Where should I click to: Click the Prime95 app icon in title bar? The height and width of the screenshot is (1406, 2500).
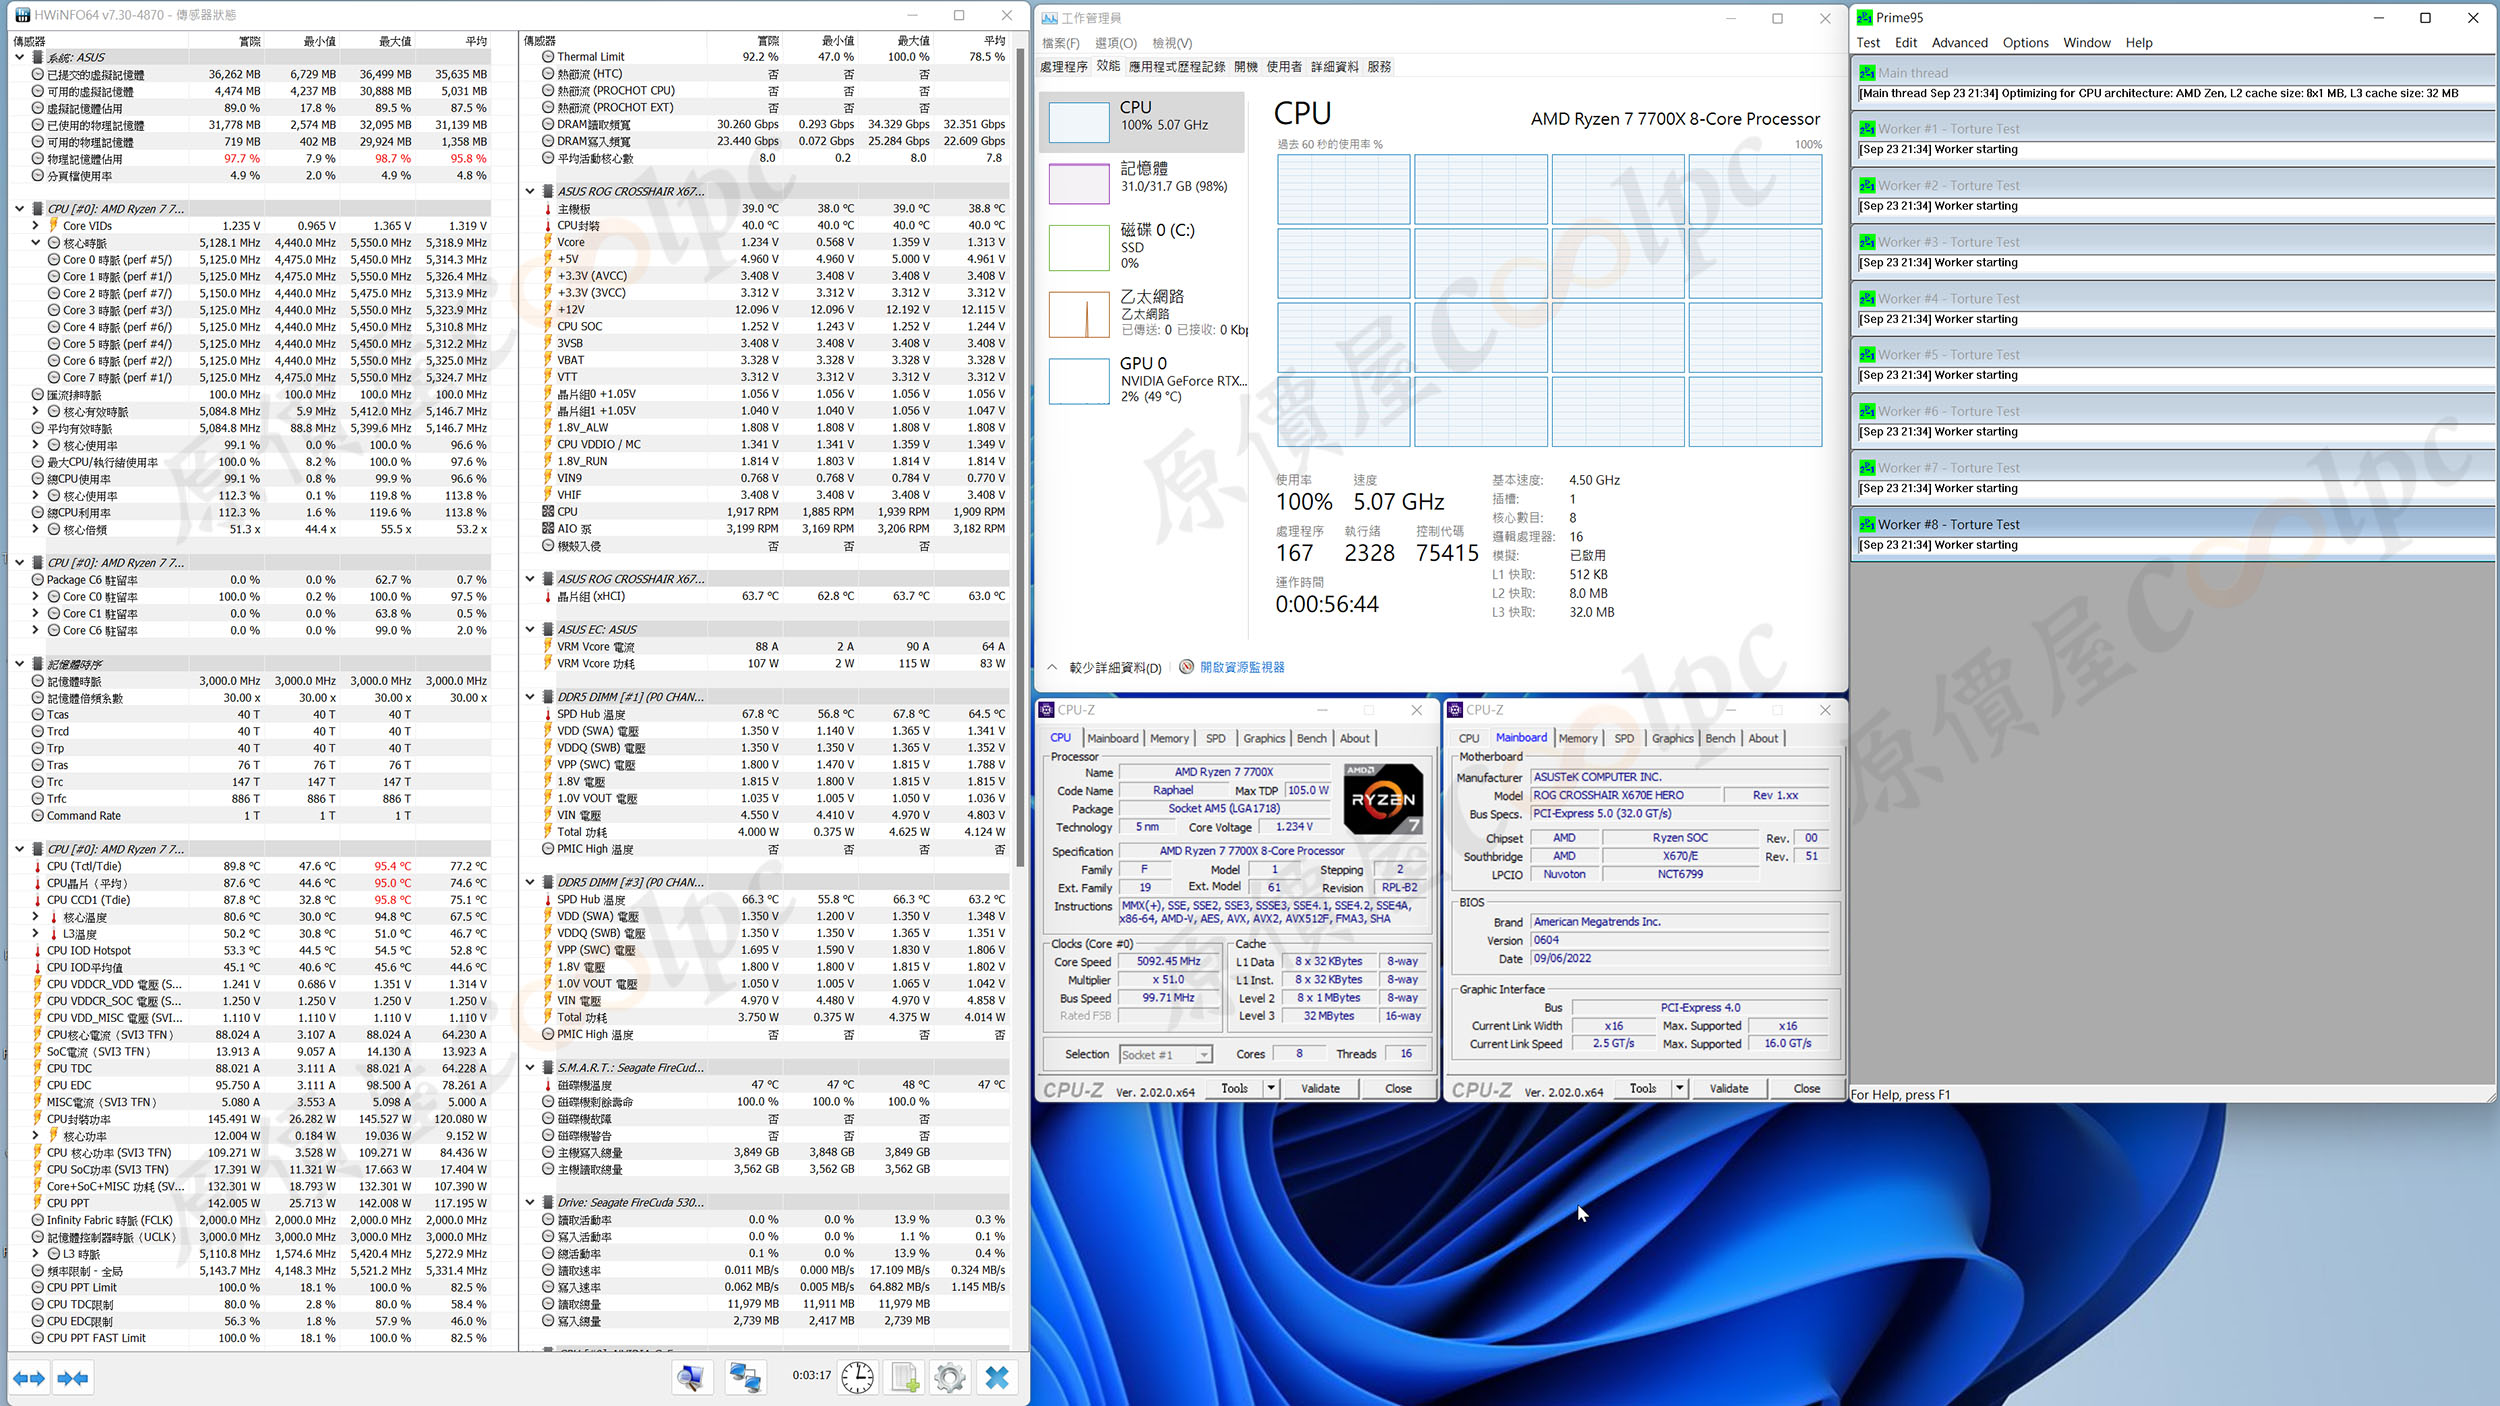pos(1865,17)
